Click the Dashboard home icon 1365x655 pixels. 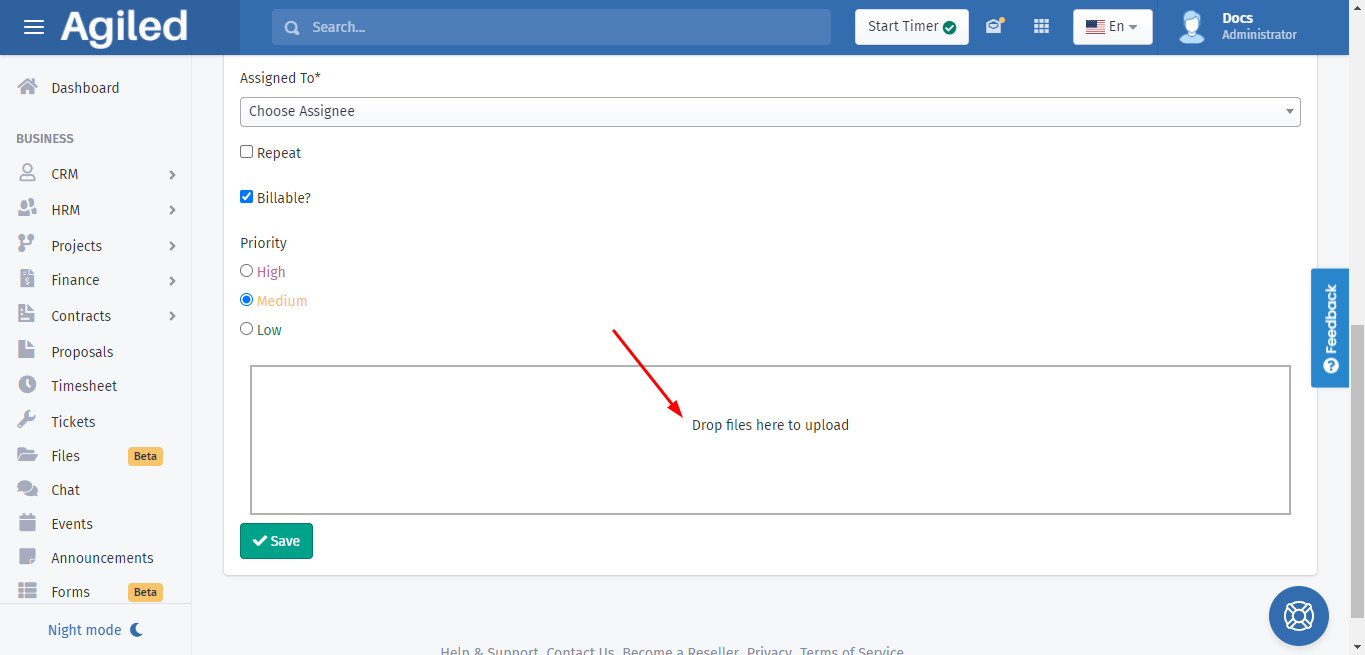[27, 88]
